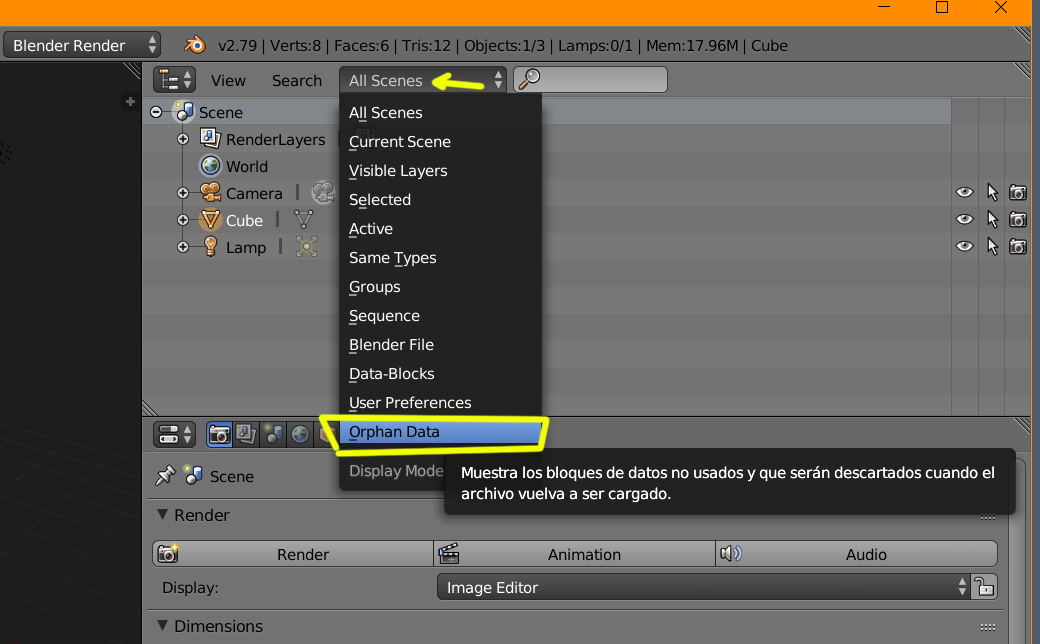Click the Blender logo icon in info bar
This screenshot has width=1040, height=644.
(x=194, y=45)
